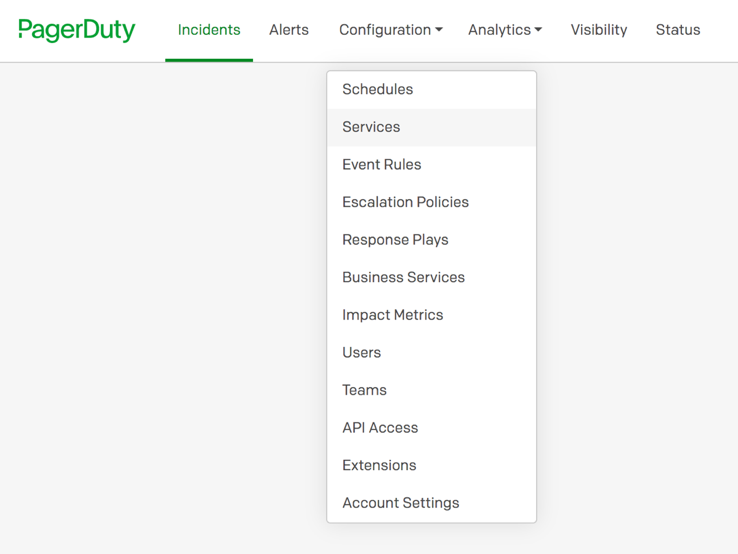Open API Access settings

(432, 428)
